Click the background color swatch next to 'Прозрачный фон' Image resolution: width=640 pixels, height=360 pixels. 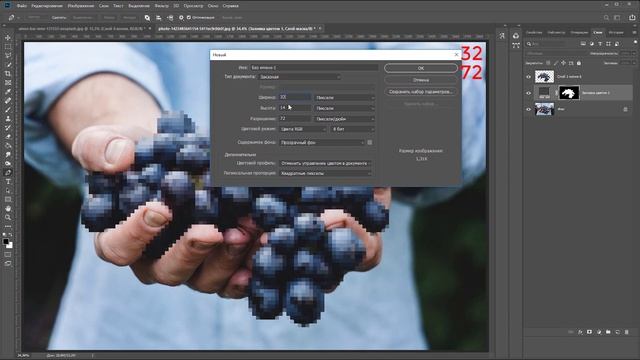[370, 142]
